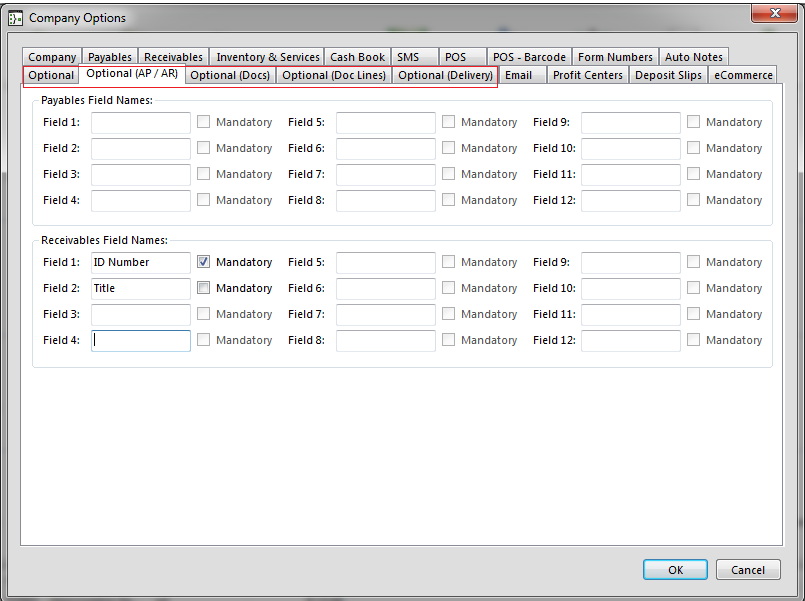The height and width of the screenshot is (601, 805).
Task: Click the Payables Field 1 text box
Action: 140,122
